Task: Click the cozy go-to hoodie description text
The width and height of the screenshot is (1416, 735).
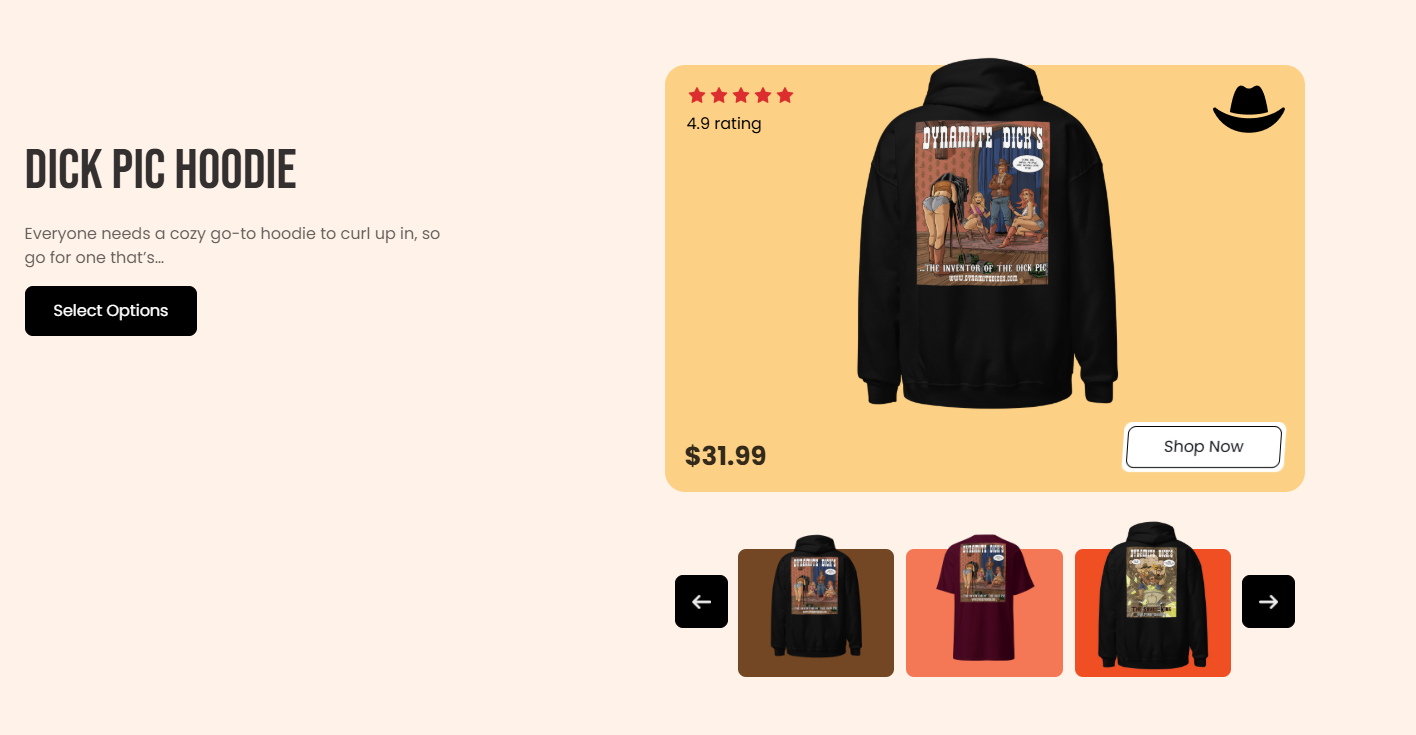Action: [x=233, y=245]
